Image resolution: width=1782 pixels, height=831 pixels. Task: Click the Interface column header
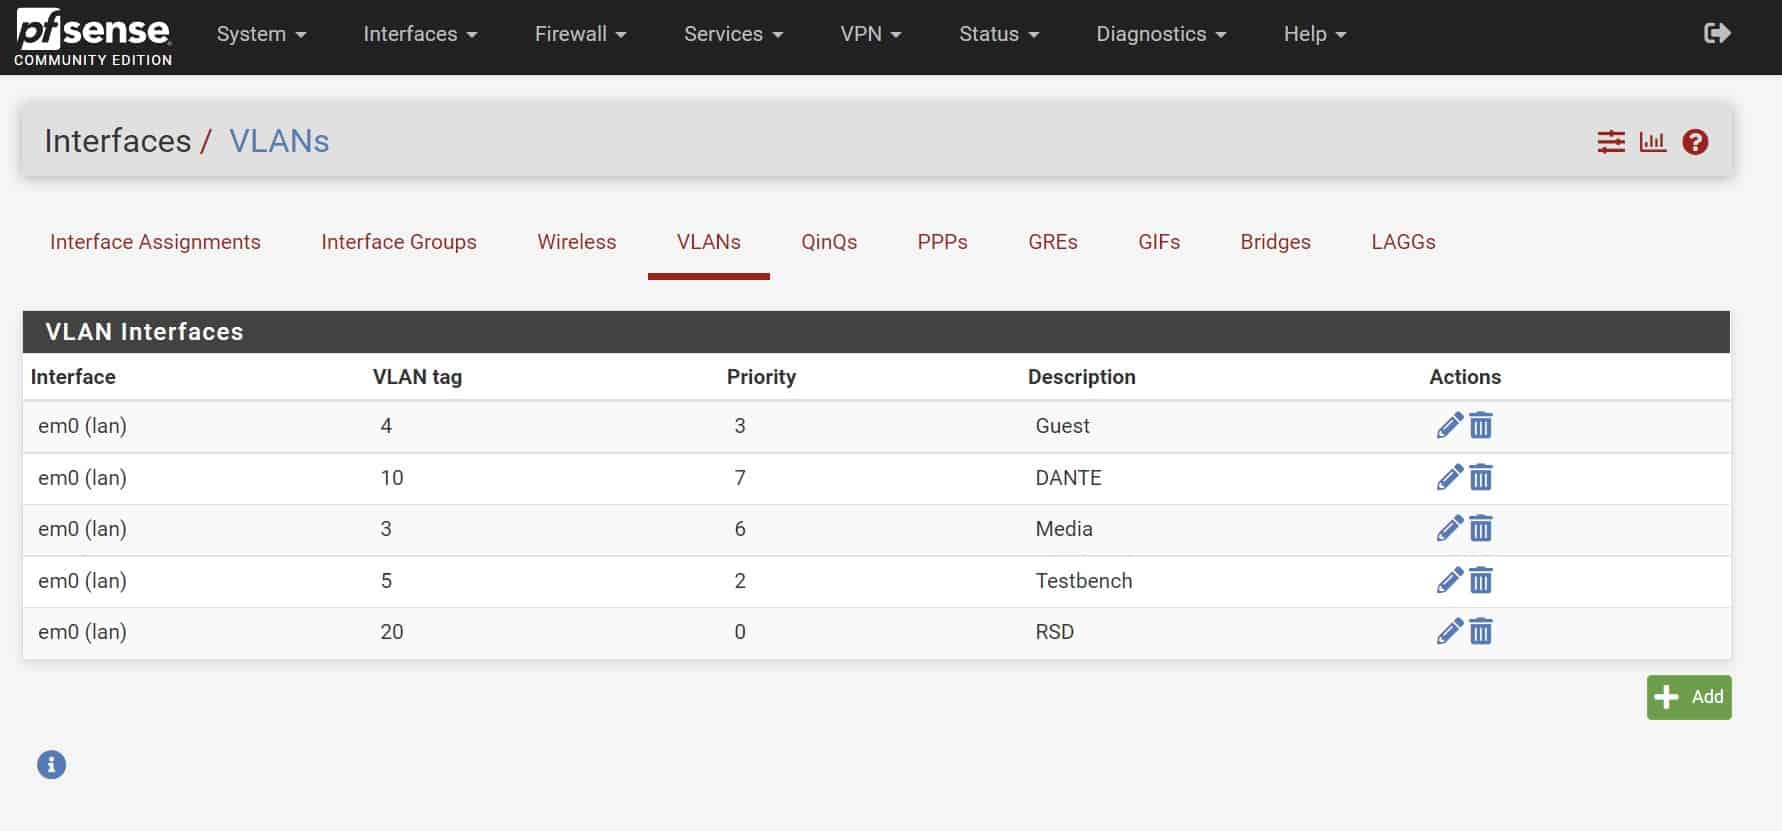tap(73, 377)
